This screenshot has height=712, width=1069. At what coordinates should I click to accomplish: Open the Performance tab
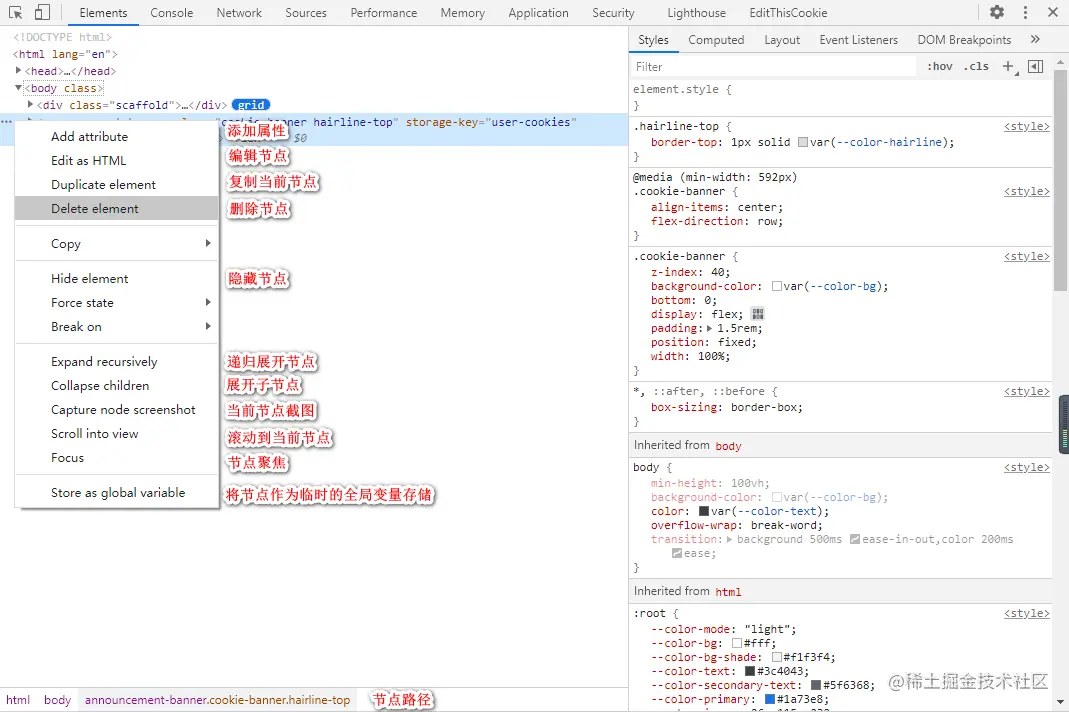point(383,12)
